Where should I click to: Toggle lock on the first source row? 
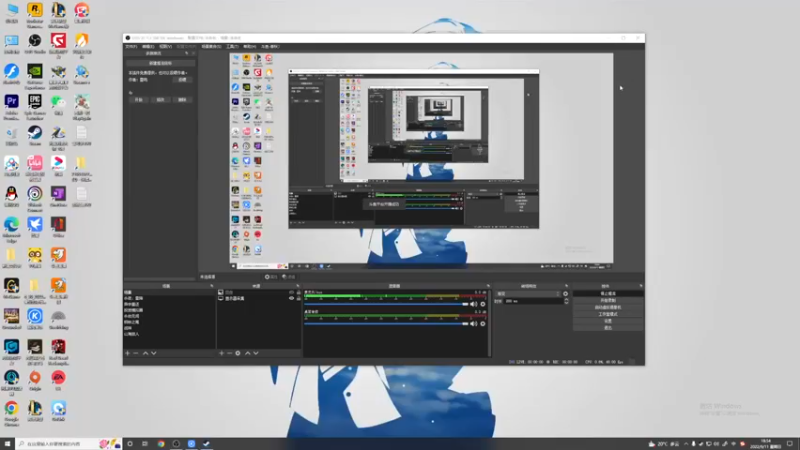coord(298,292)
